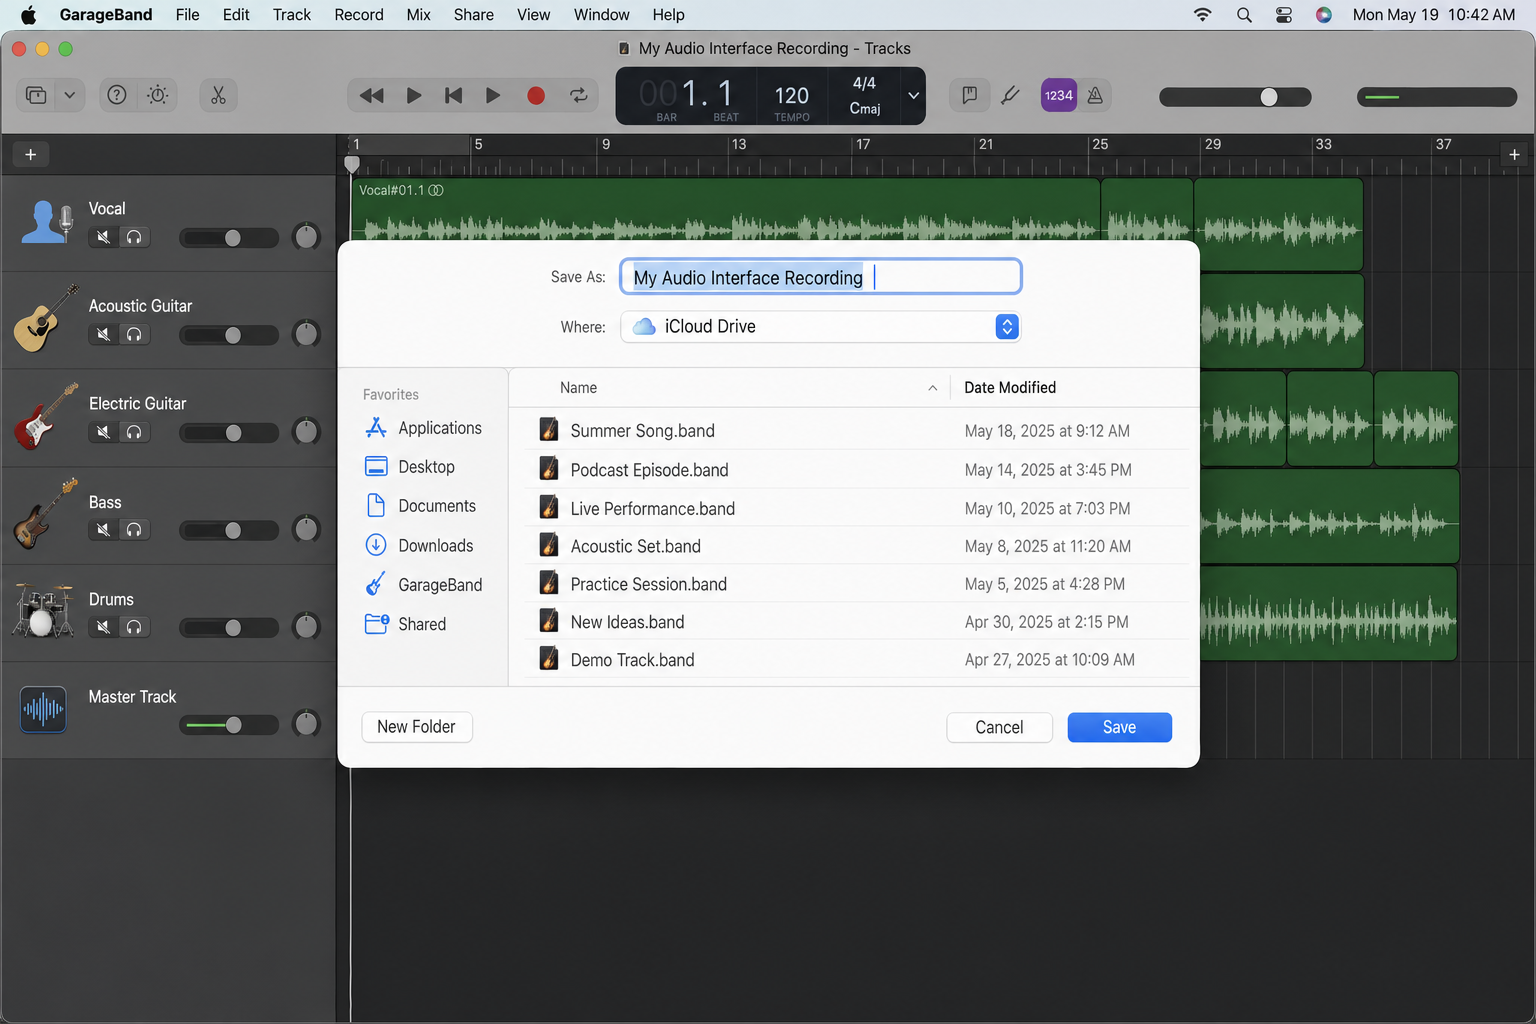Open Spotlight search in menu bar
This screenshot has width=1536, height=1024.
1244,15
